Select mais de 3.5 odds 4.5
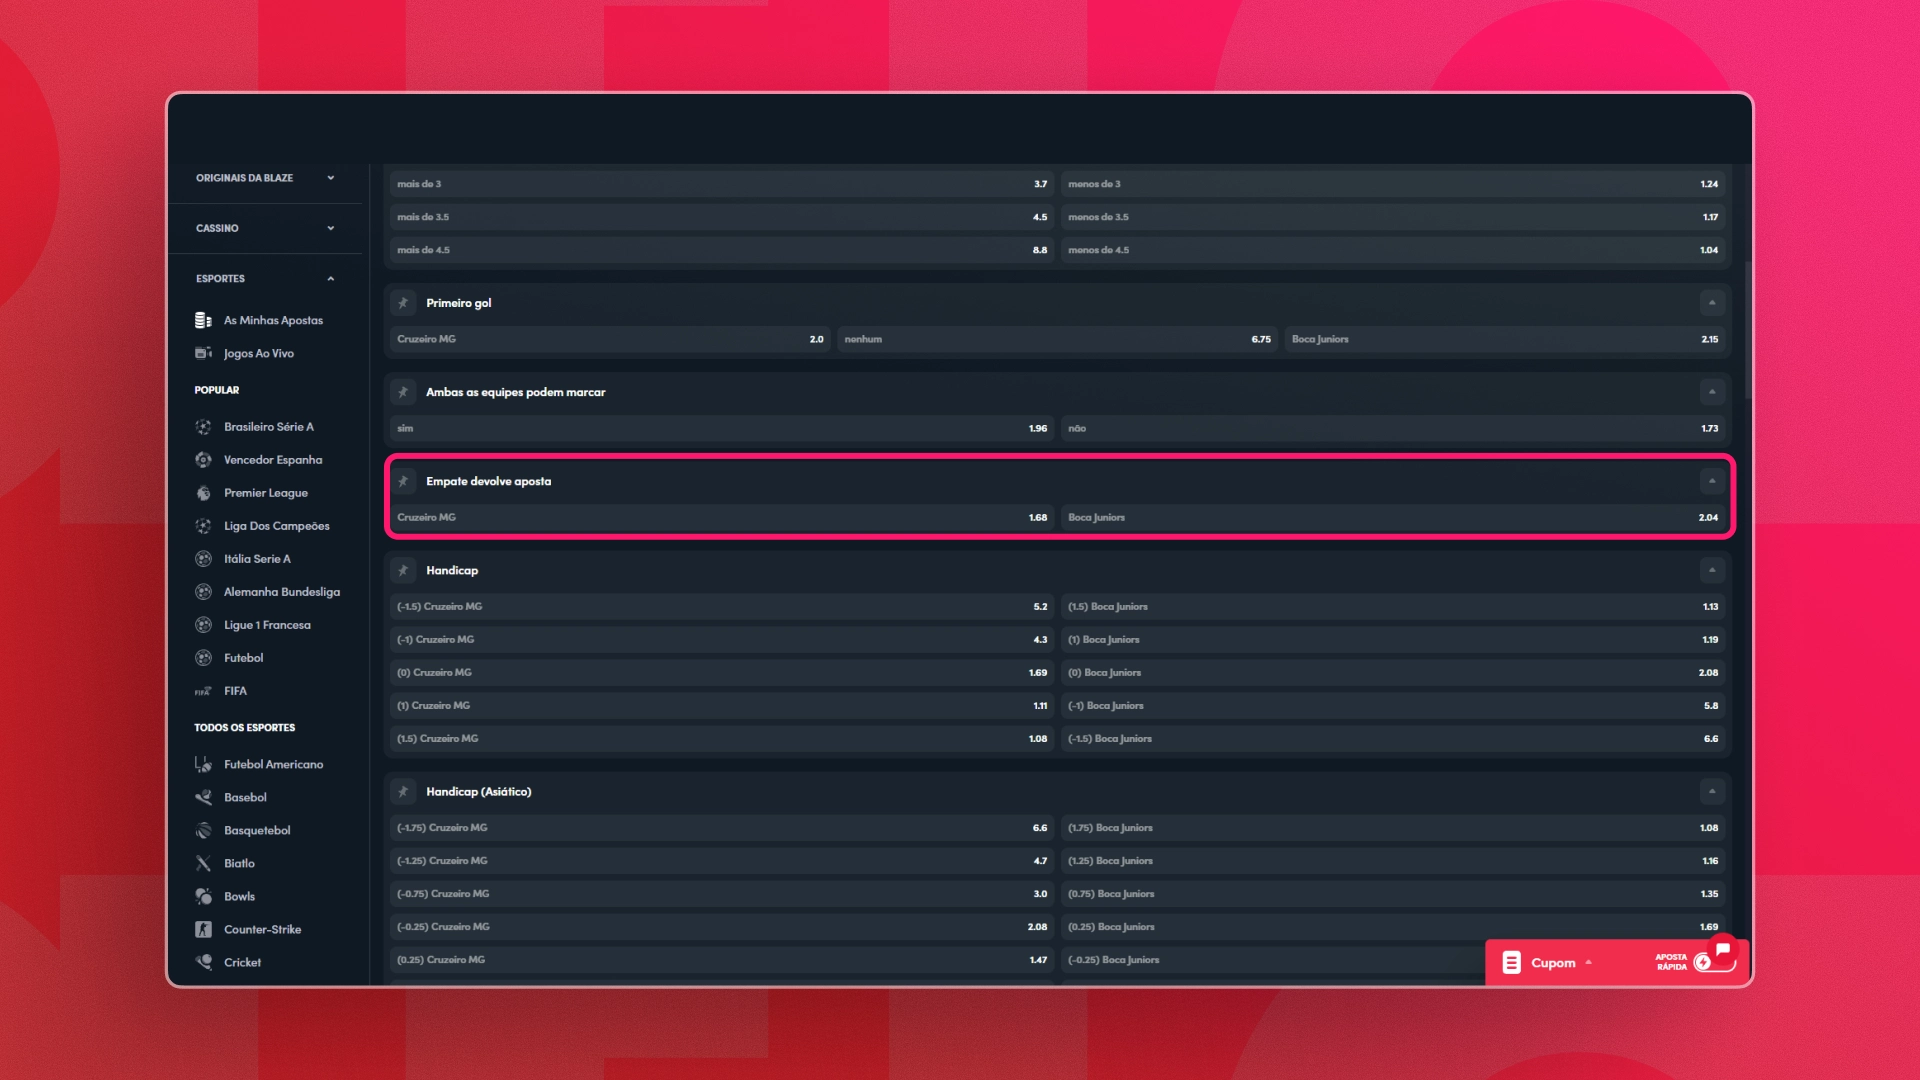The height and width of the screenshot is (1080, 1920). point(722,217)
